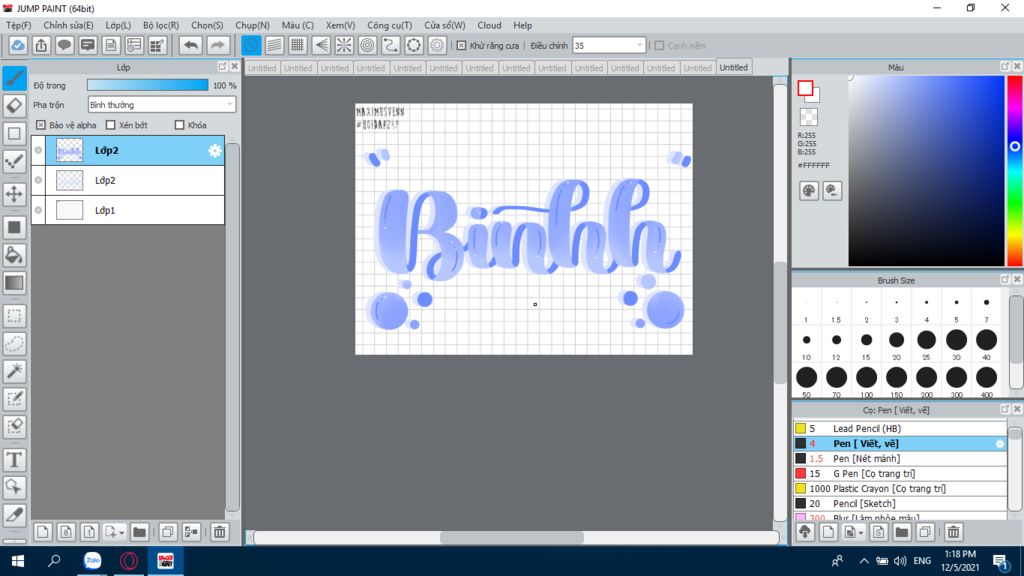Open the Cloud menu
This screenshot has width=1024, height=576.
pyautogui.click(x=489, y=25)
